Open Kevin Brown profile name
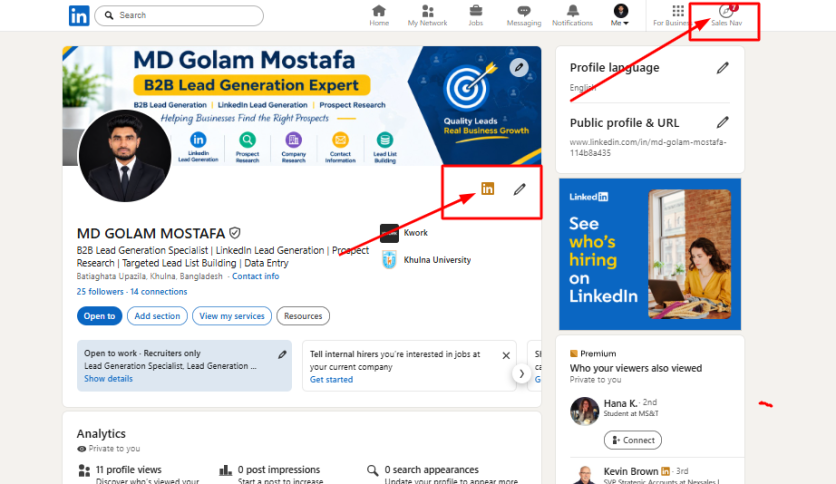This screenshot has height=484, width=836. (x=631, y=471)
